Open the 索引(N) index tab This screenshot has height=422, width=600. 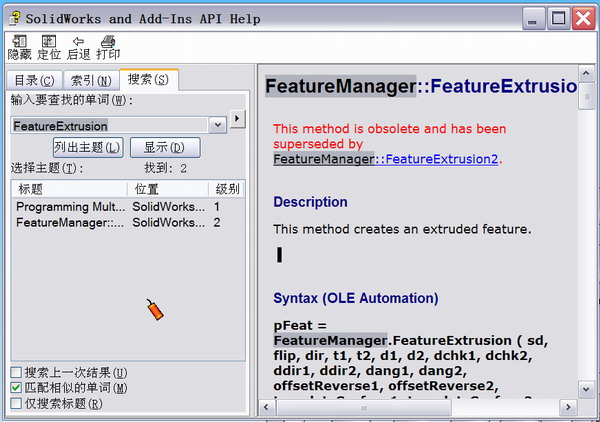pyautogui.click(x=91, y=81)
